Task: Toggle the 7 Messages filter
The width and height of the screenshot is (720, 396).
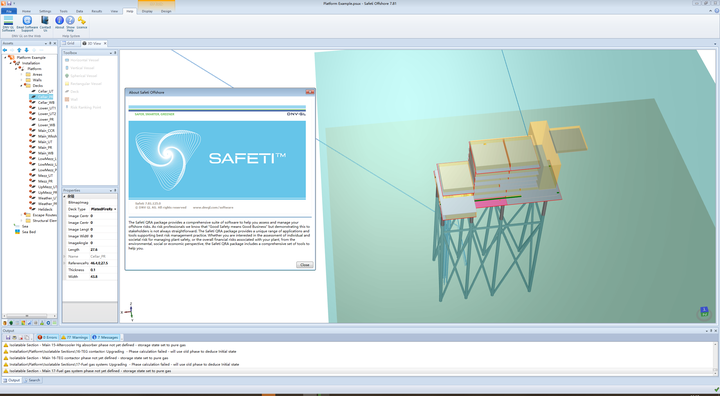Action: pyautogui.click(x=105, y=337)
